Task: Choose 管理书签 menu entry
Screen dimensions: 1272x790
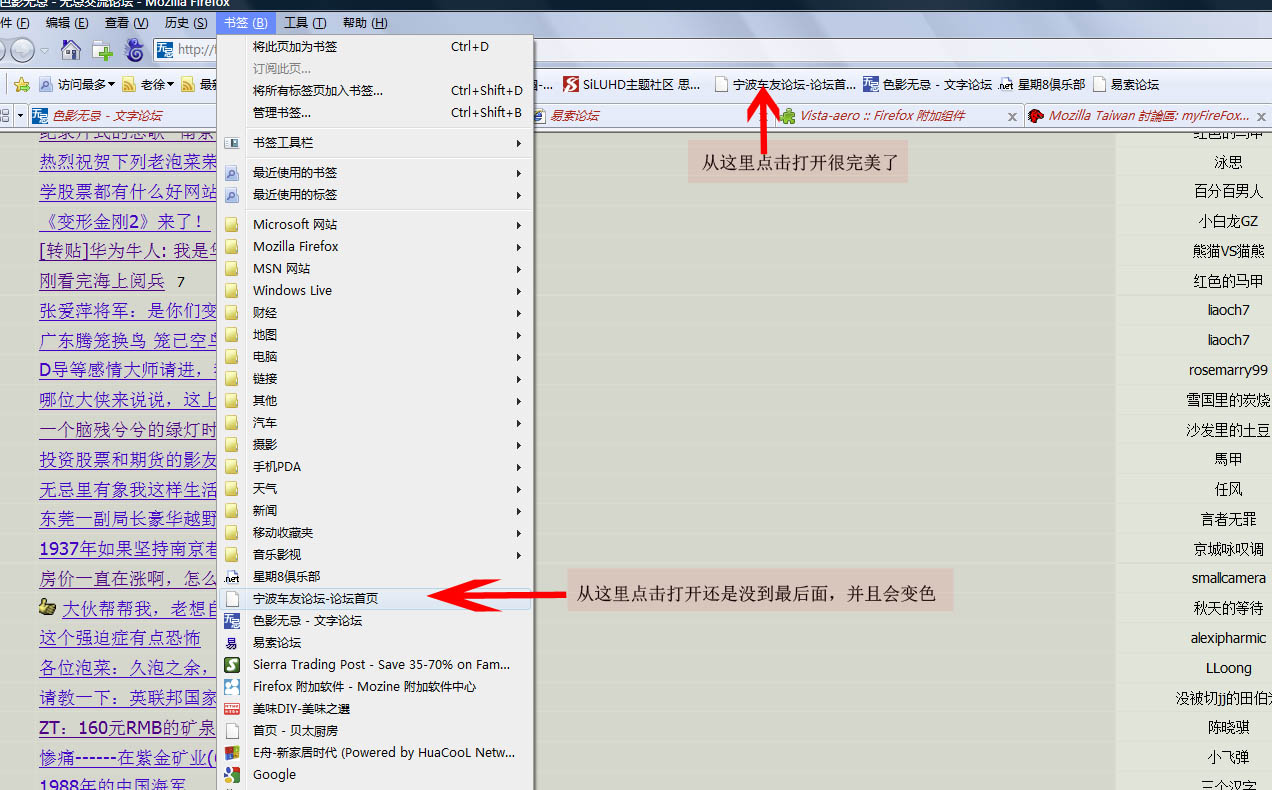Action: 375,113
